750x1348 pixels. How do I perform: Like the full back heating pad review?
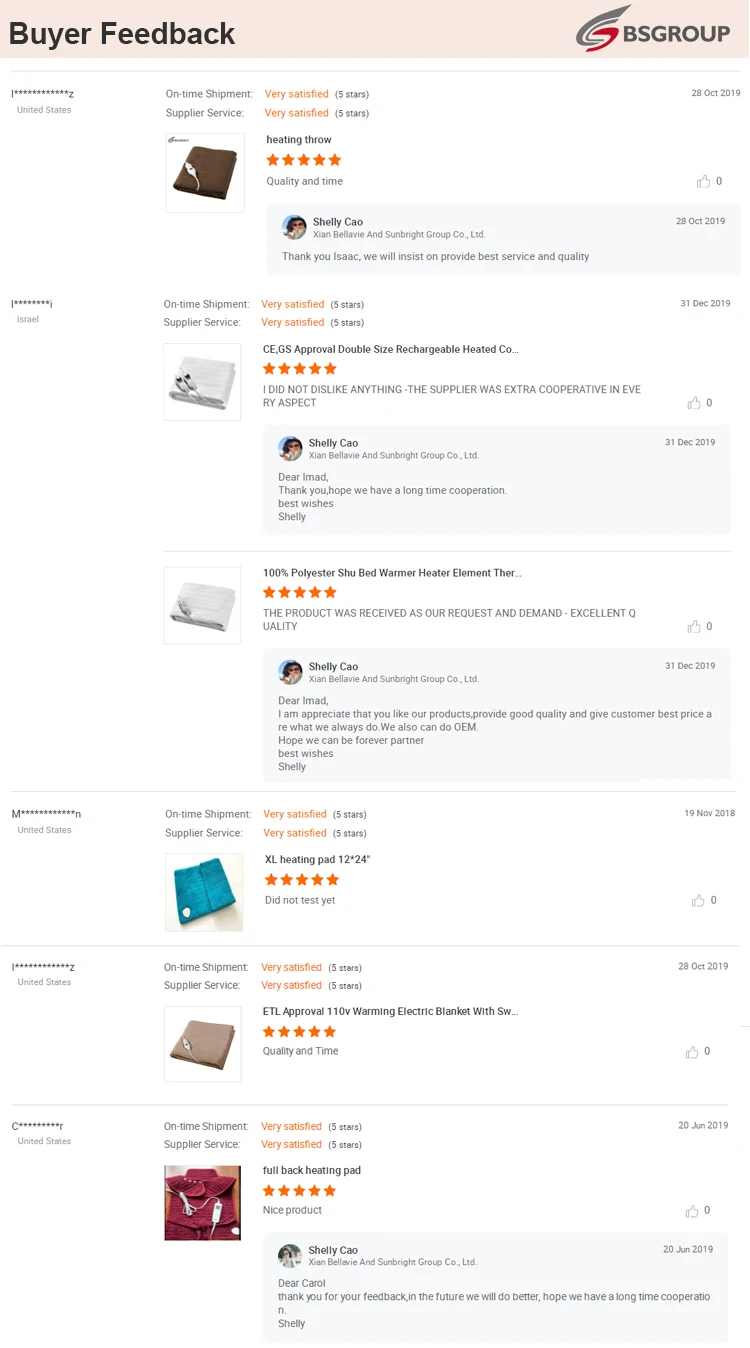[x=692, y=1211]
